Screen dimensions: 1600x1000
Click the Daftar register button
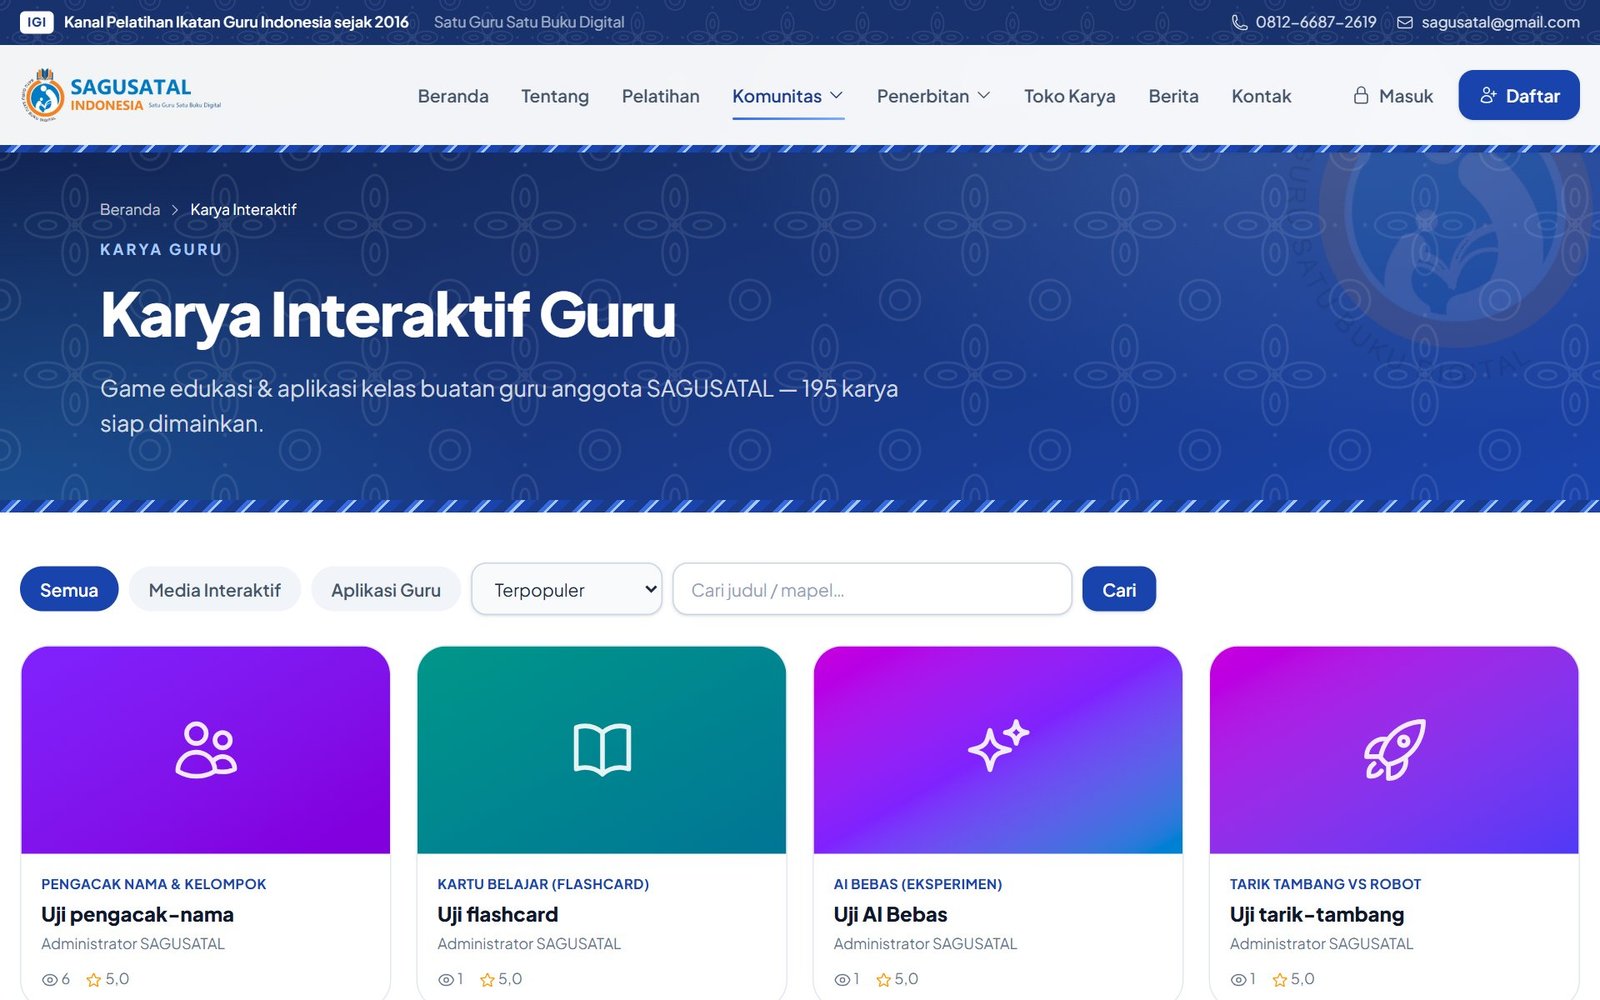tap(1519, 95)
